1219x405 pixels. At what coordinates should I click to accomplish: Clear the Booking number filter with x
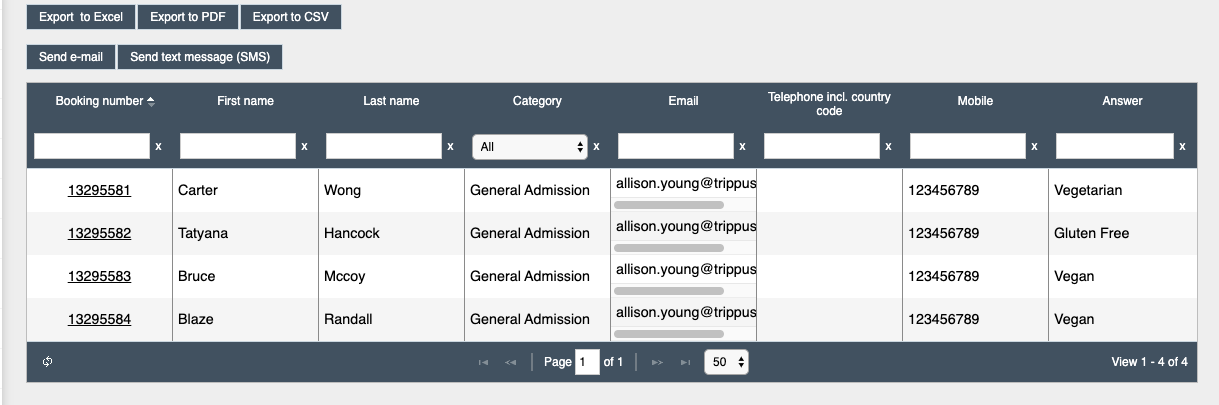coord(158,146)
